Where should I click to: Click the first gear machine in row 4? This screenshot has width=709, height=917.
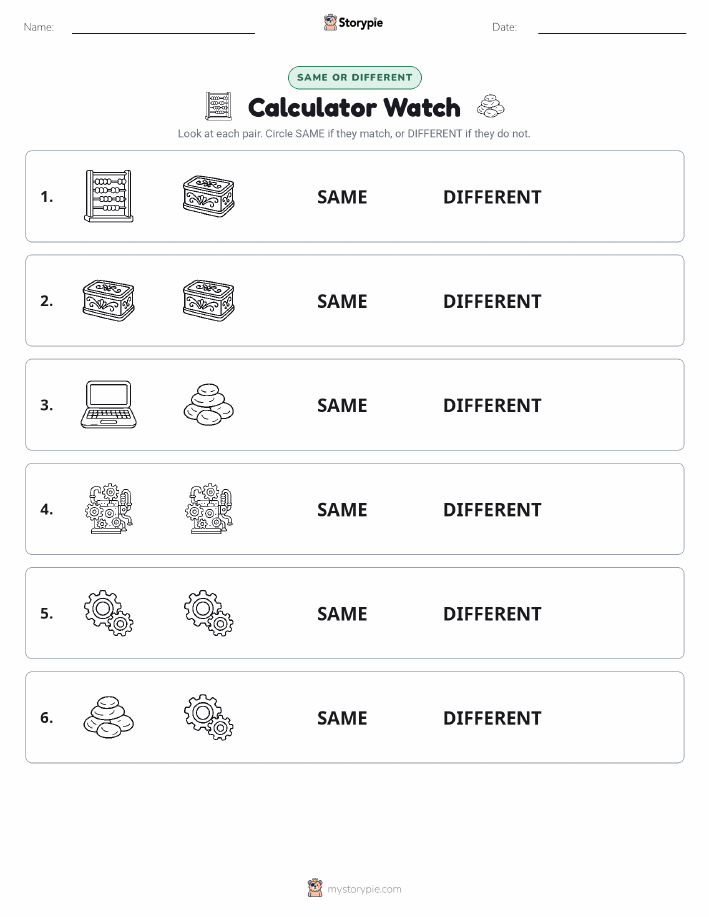[109, 509]
